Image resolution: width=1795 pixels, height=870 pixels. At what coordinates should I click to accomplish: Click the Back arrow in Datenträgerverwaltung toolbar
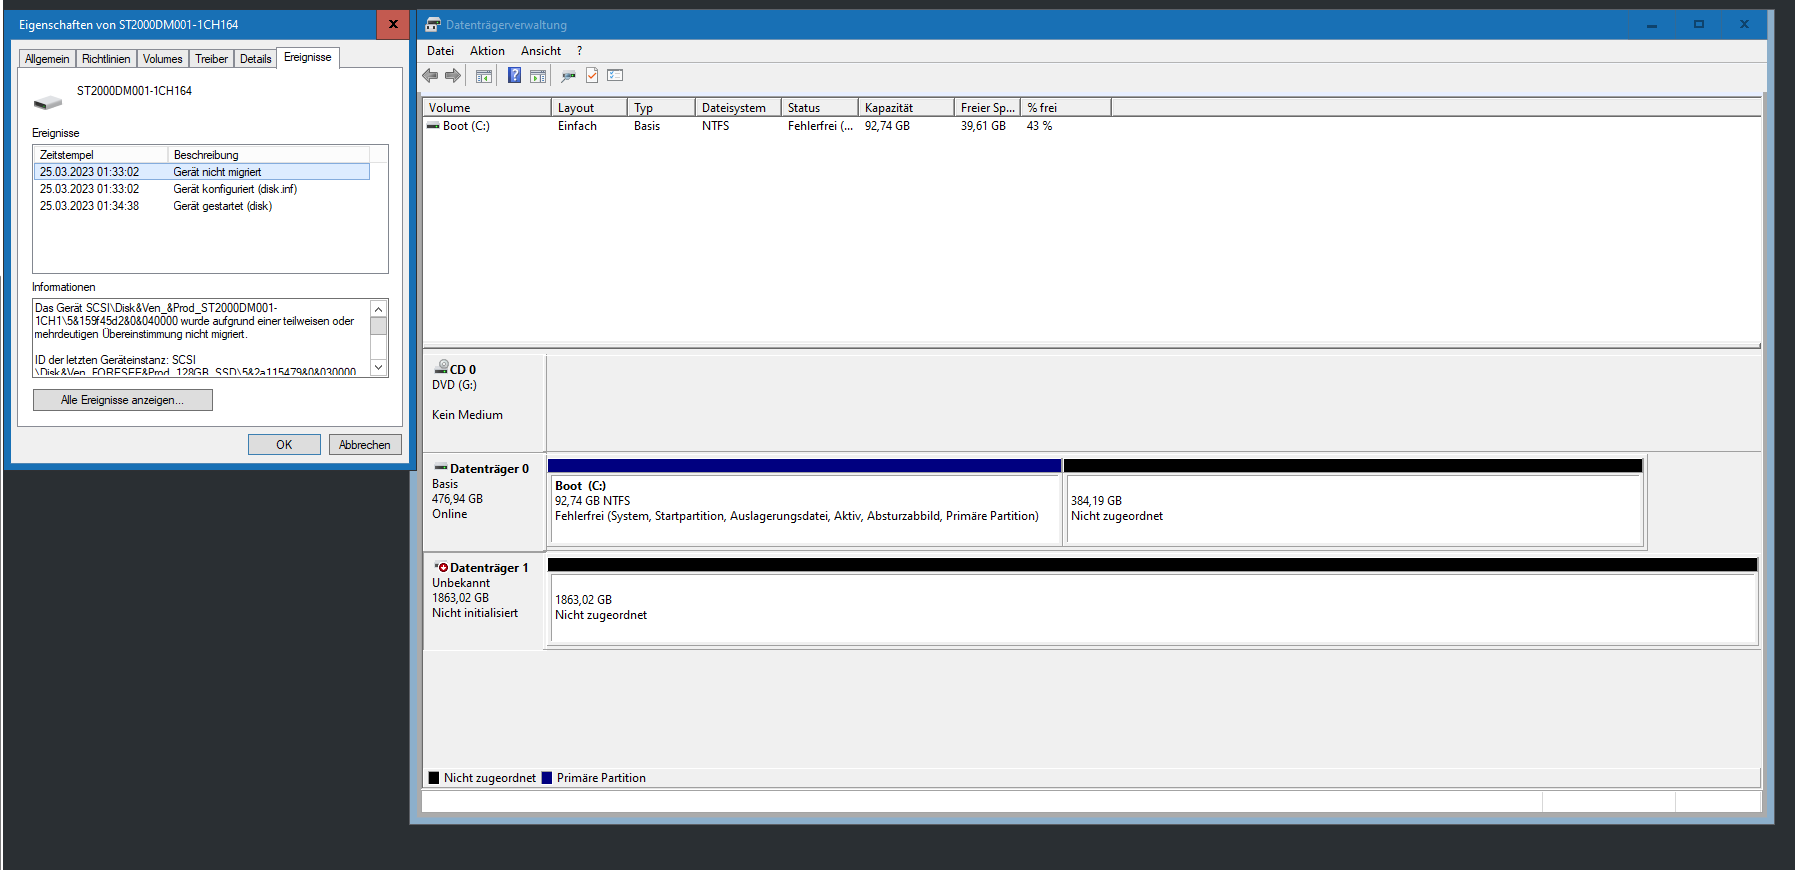(430, 76)
